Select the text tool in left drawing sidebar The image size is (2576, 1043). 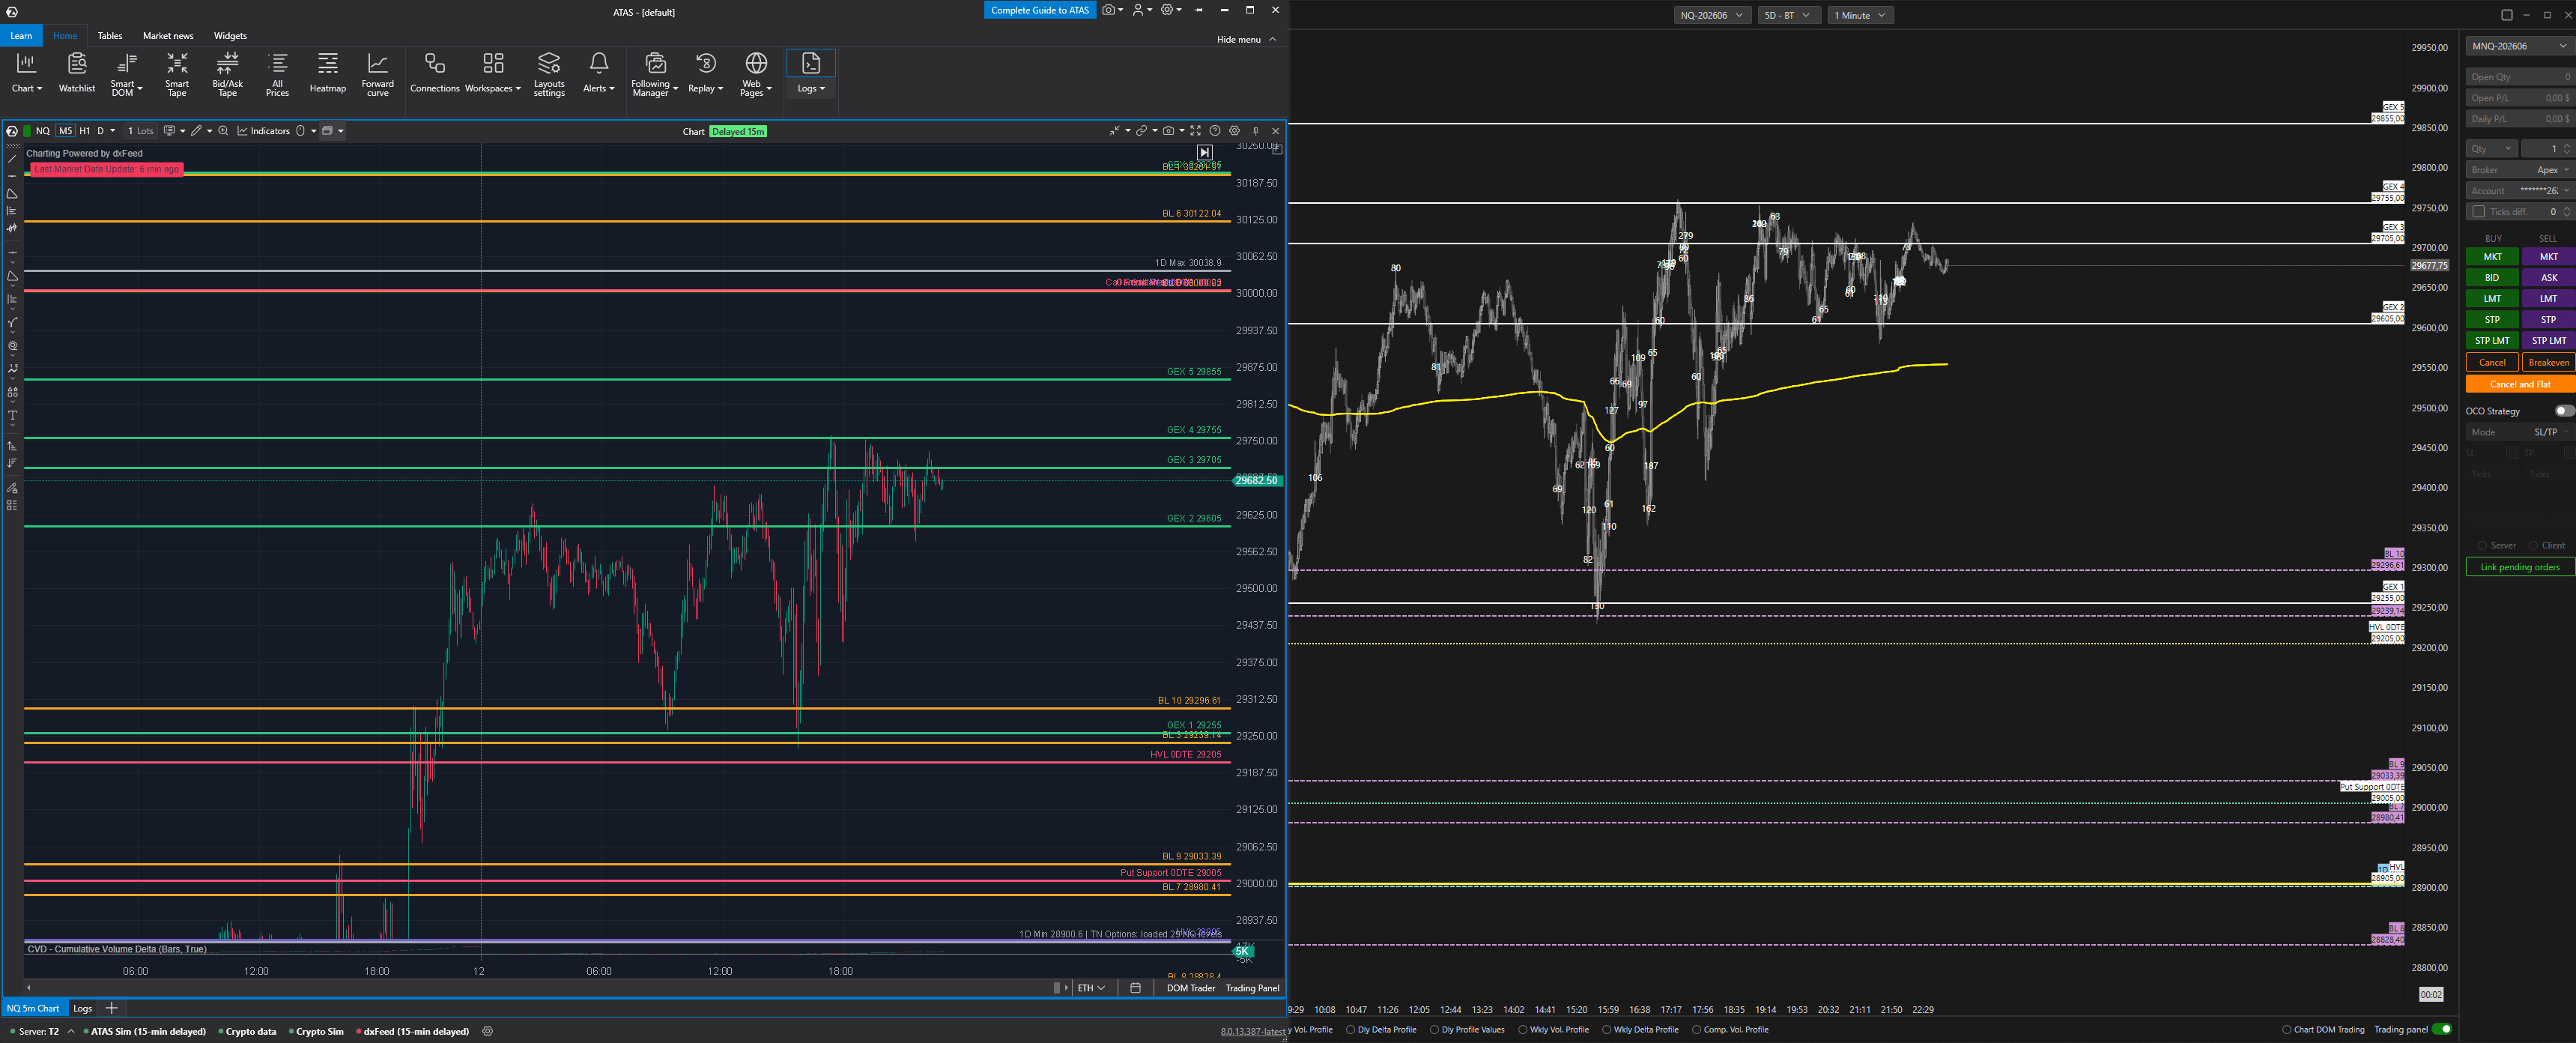tap(12, 415)
